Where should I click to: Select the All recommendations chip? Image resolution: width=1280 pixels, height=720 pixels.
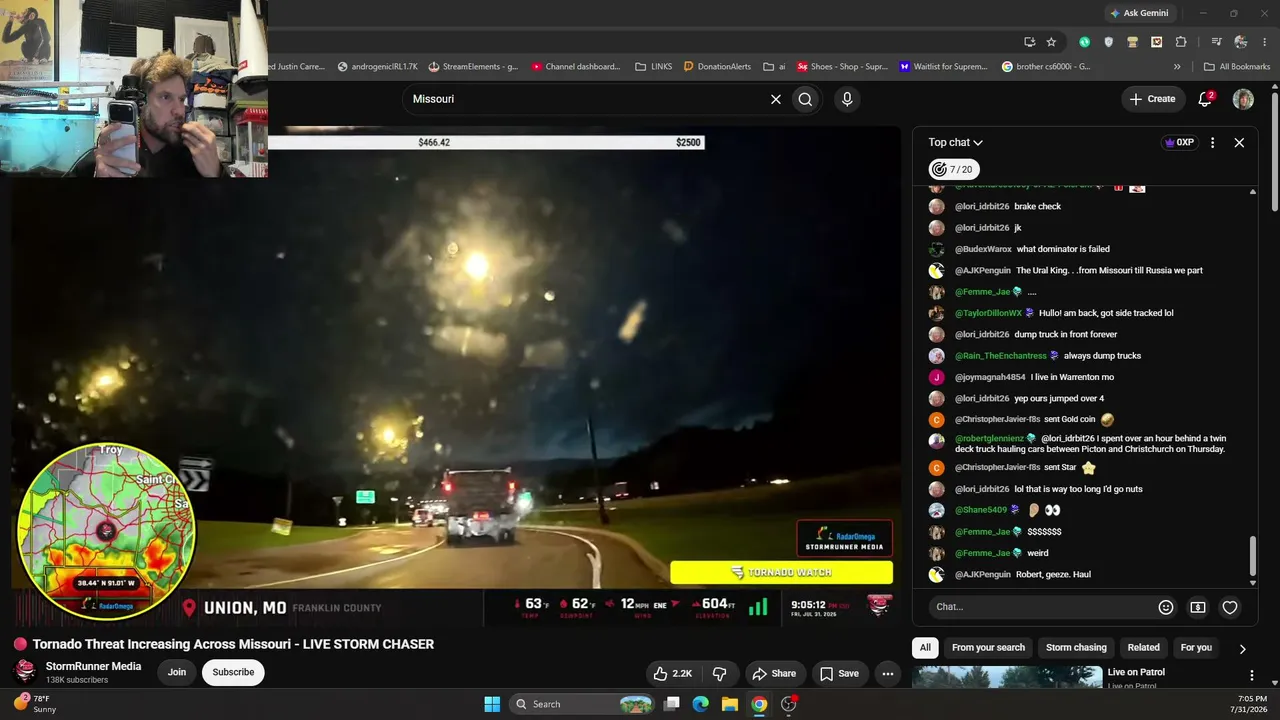coord(925,647)
